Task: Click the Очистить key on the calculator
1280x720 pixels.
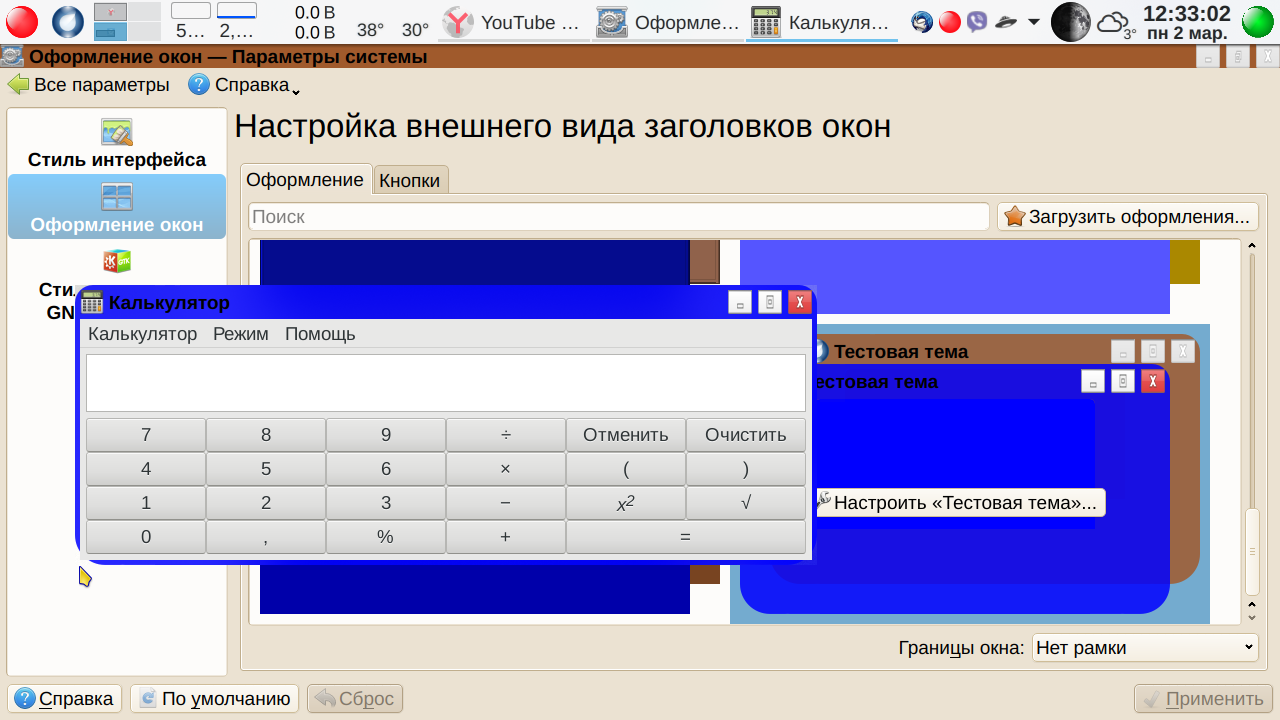Action: click(746, 435)
